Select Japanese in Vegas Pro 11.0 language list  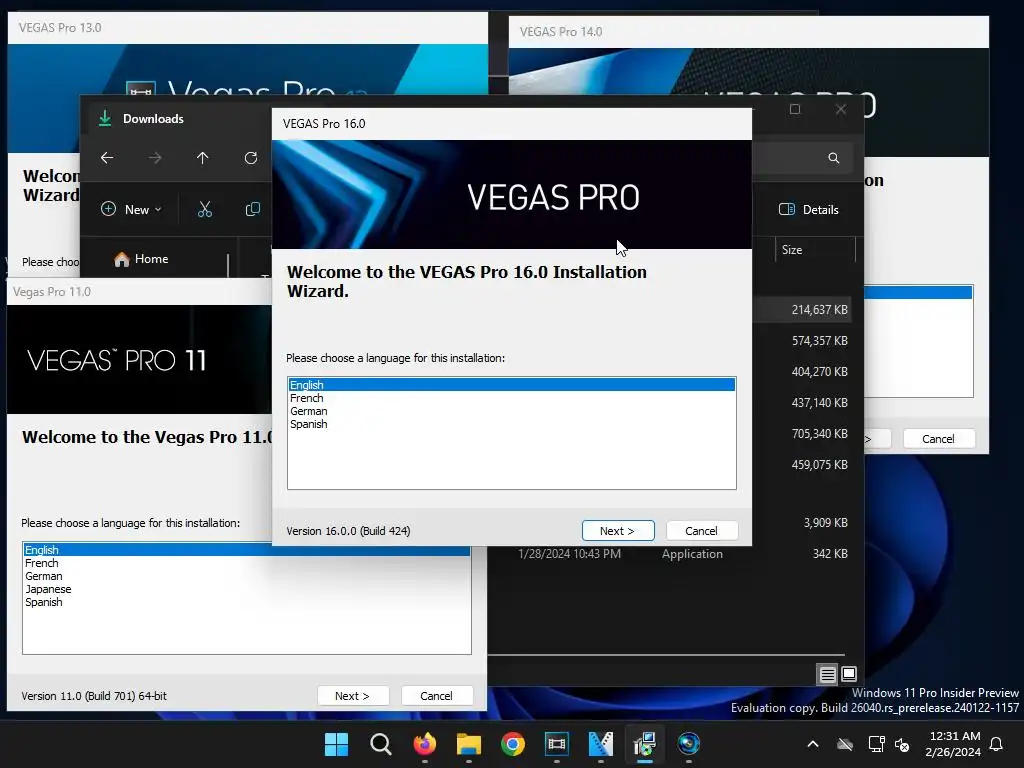point(246,589)
